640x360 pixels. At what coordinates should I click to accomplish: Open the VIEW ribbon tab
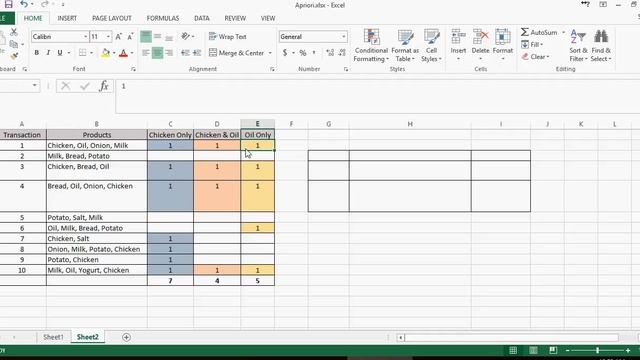[268, 18]
